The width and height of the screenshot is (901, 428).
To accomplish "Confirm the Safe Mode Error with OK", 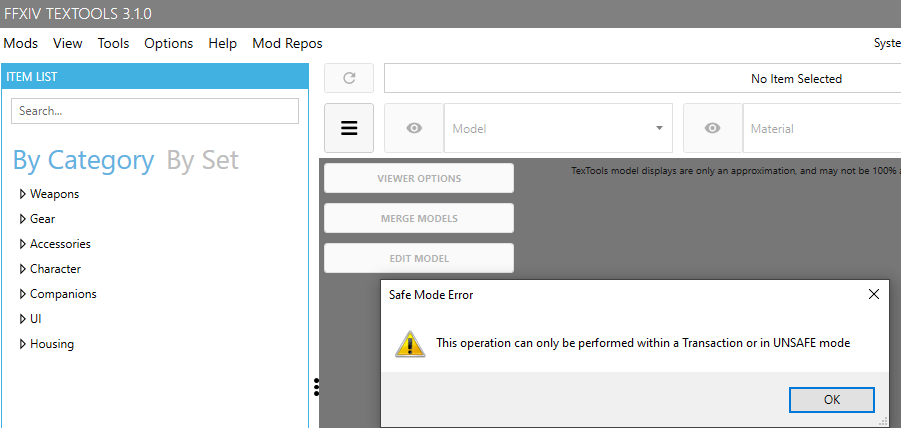I will click(831, 400).
